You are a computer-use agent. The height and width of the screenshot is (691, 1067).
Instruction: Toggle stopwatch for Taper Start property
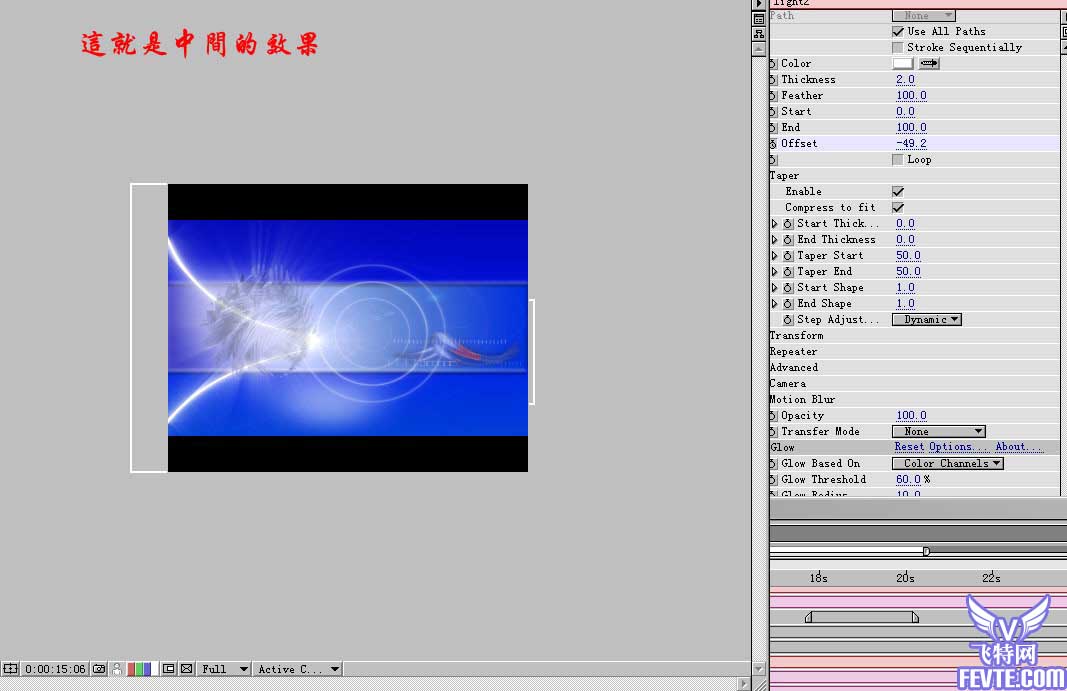787,255
